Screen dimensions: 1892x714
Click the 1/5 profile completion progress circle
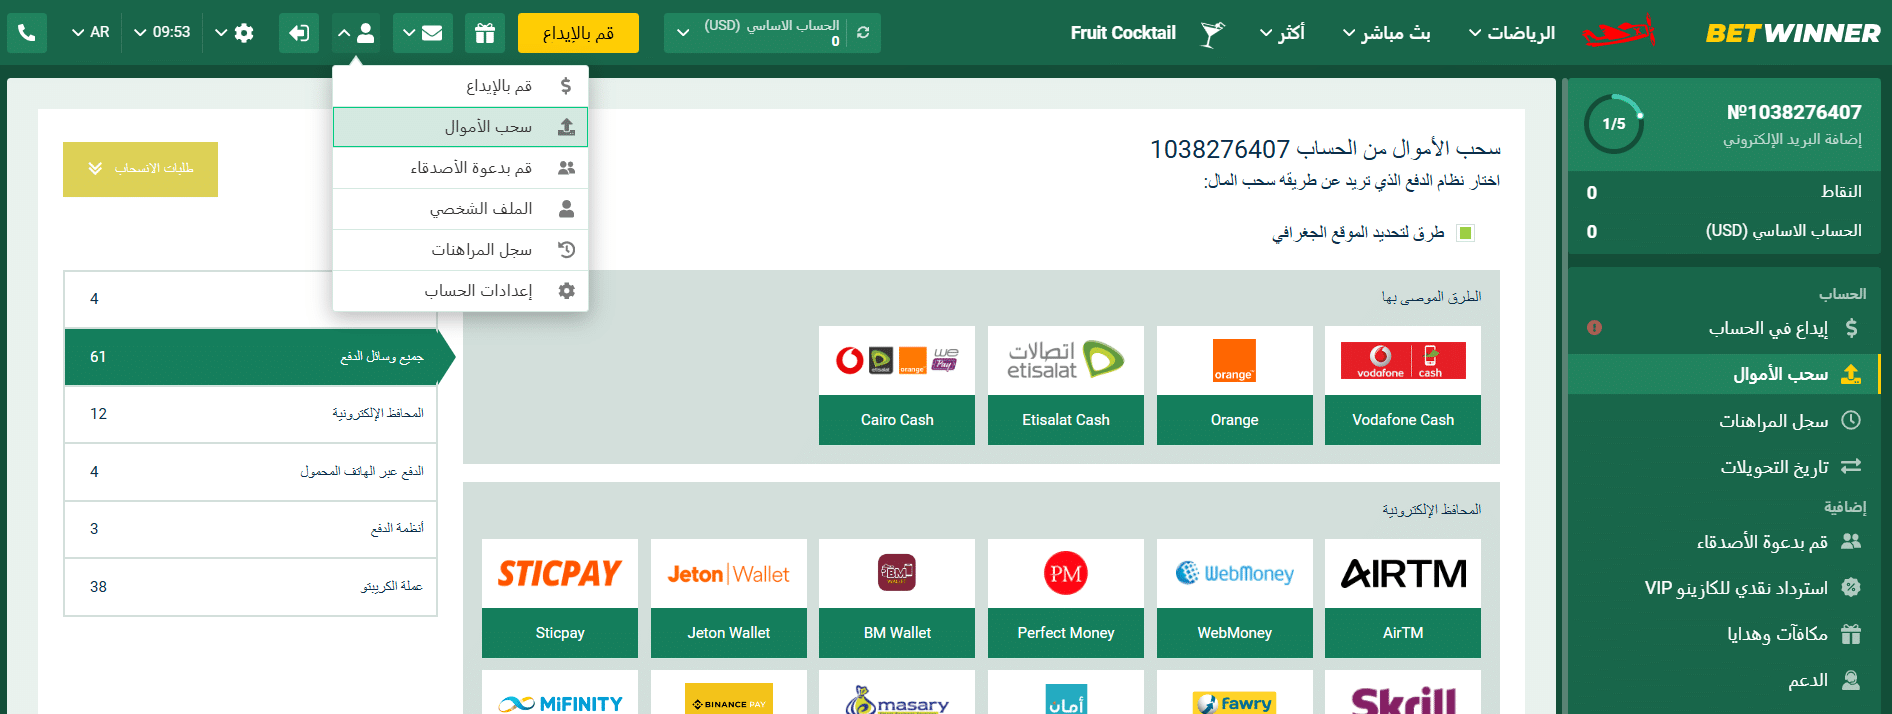(x=1614, y=124)
